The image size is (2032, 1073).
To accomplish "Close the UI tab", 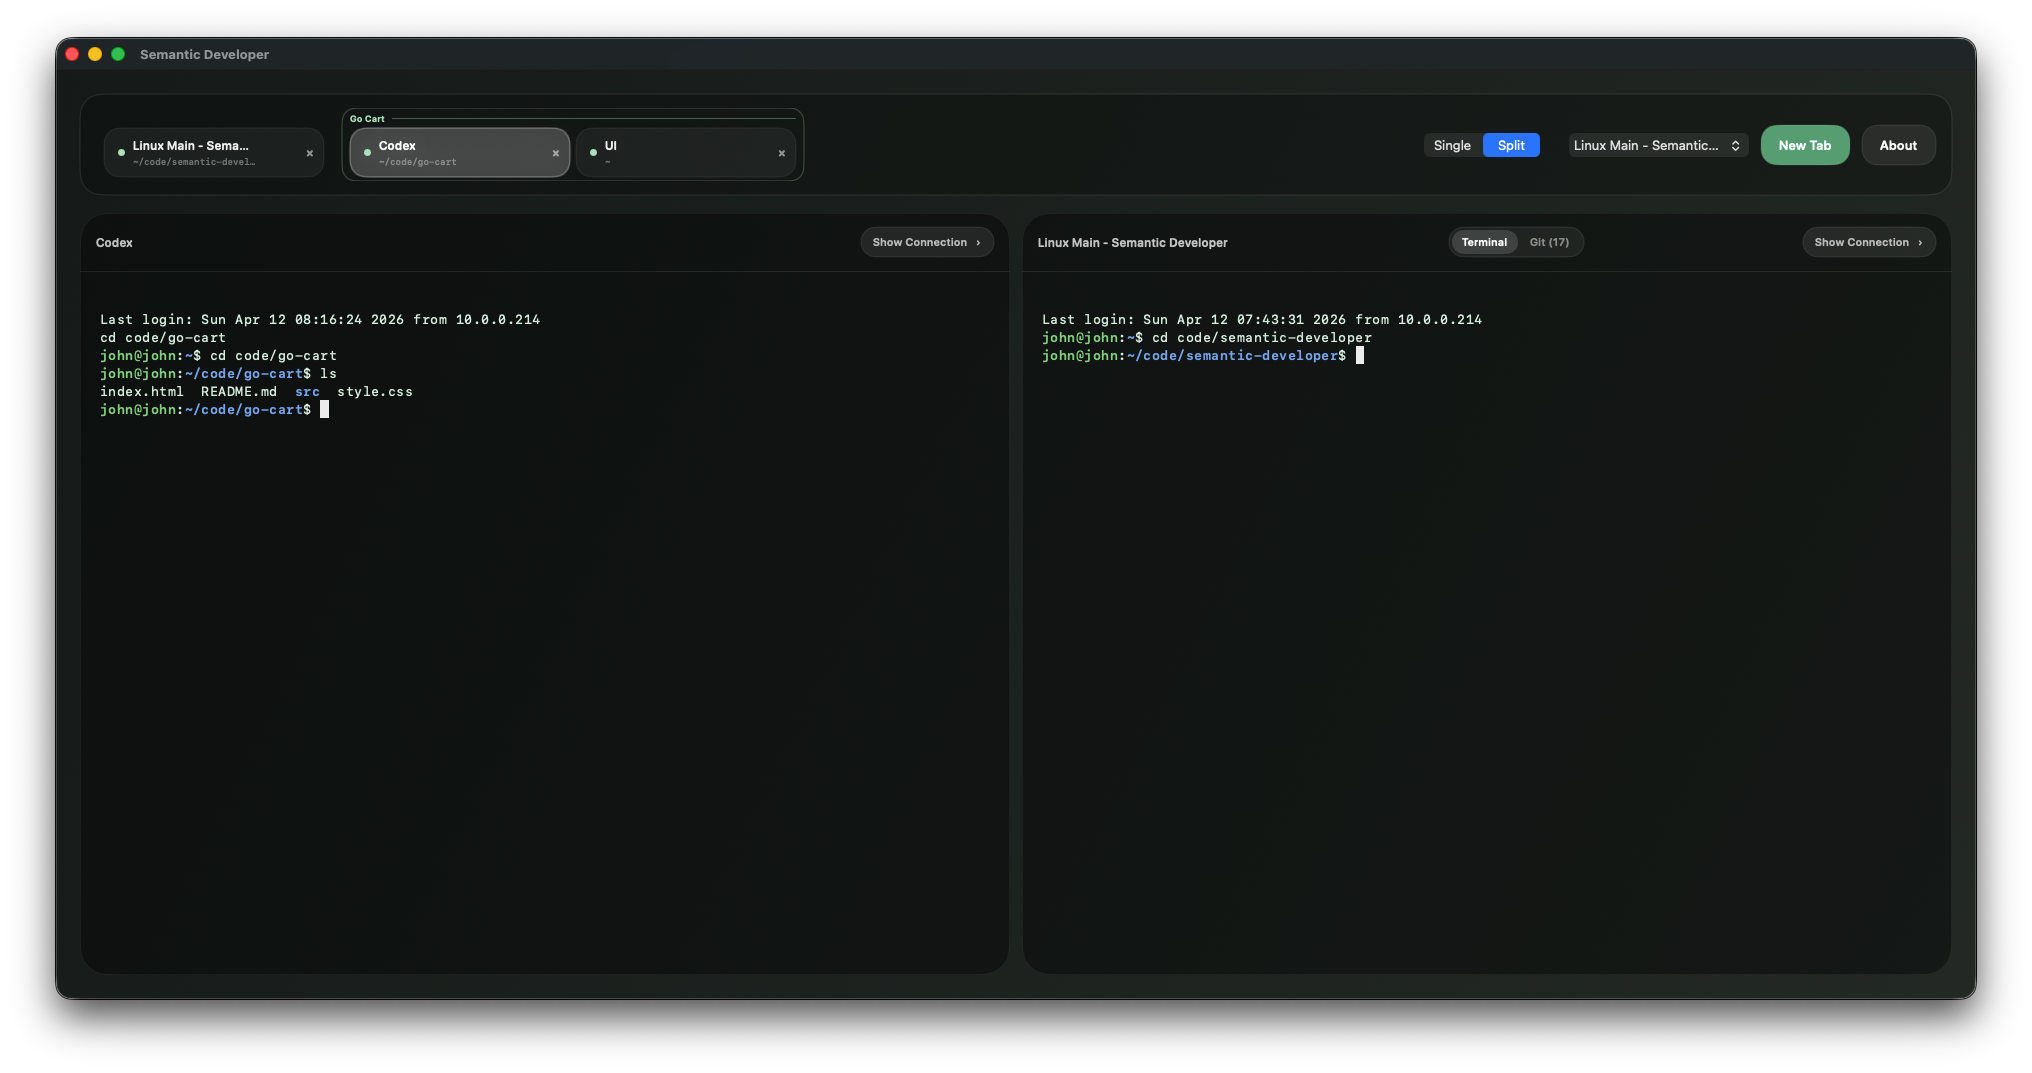I will (x=782, y=153).
